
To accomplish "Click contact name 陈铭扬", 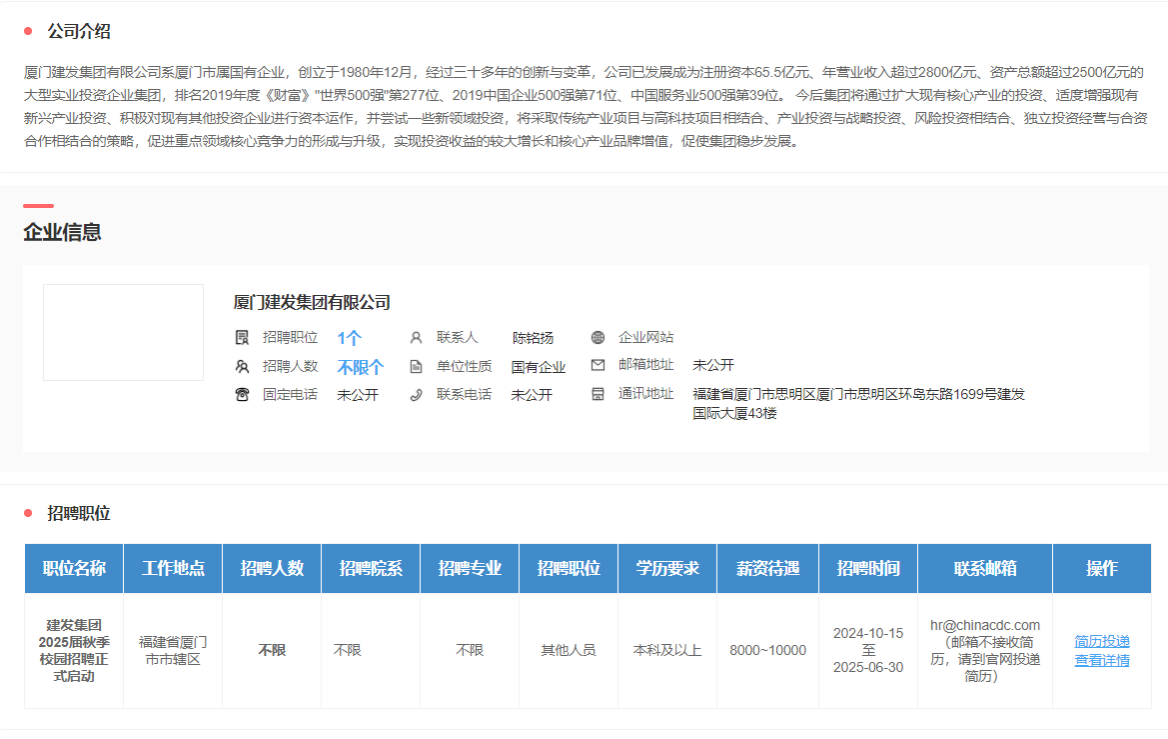I will [x=533, y=338].
